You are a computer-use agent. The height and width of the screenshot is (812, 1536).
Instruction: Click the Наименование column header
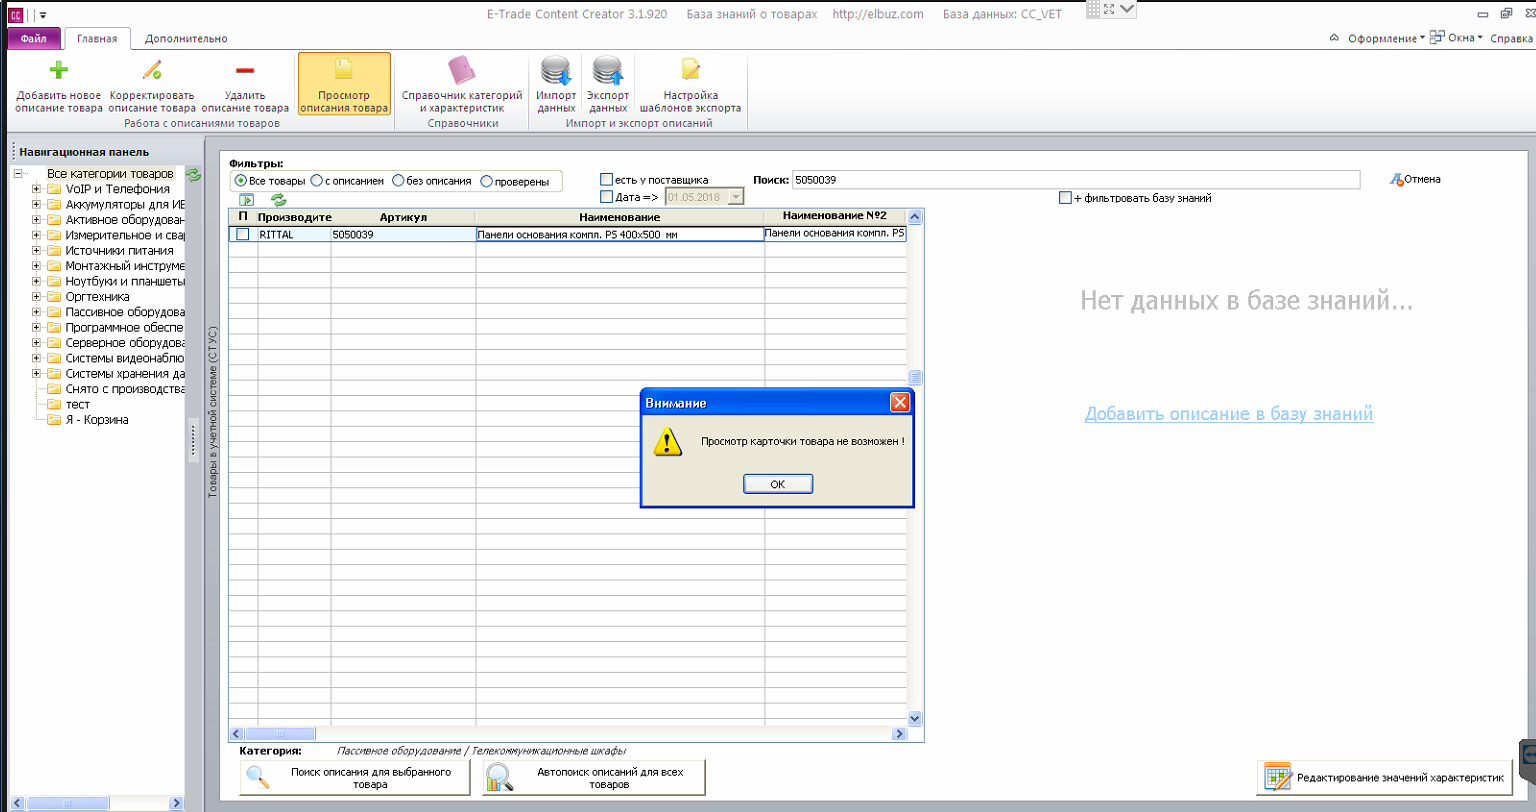(620, 217)
